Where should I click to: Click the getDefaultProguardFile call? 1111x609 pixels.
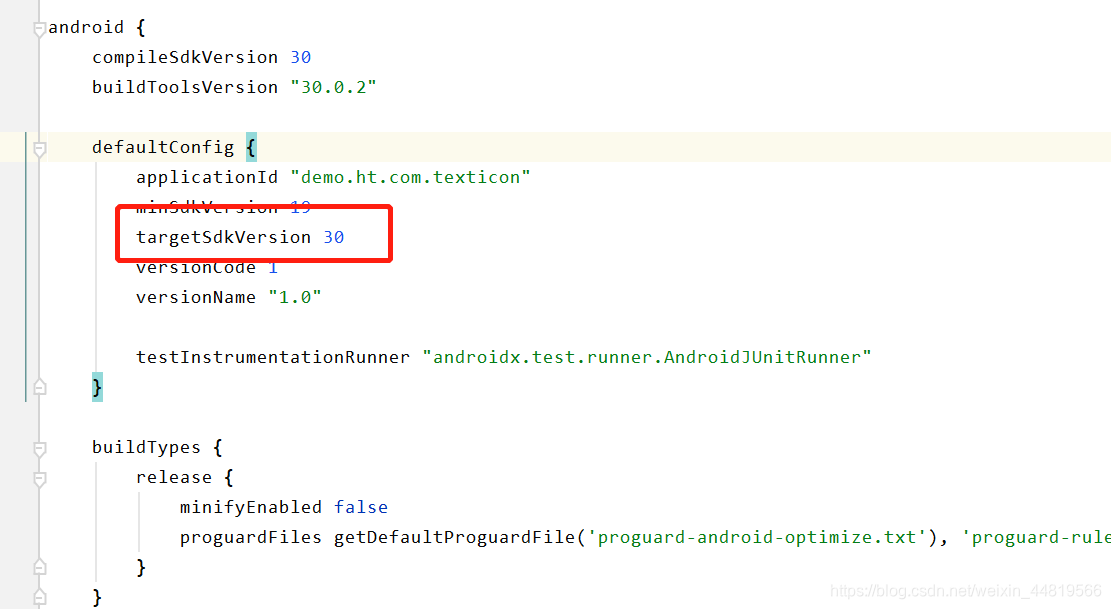[x=454, y=537]
